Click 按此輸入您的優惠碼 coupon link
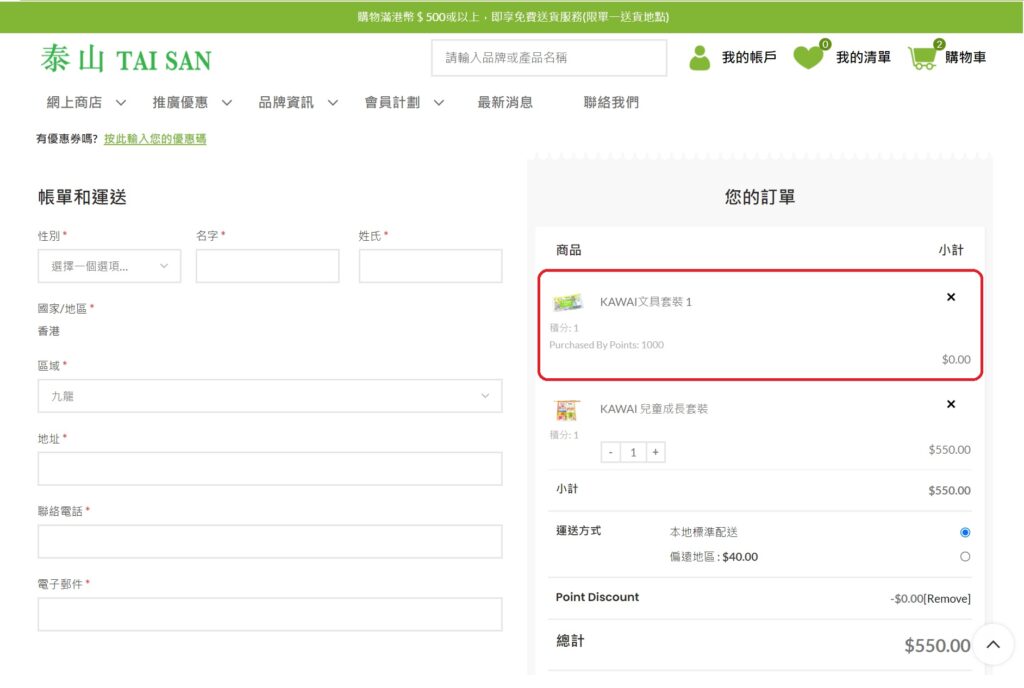Image resolution: width=1024 pixels, height=688 pixels. [155, 138]
